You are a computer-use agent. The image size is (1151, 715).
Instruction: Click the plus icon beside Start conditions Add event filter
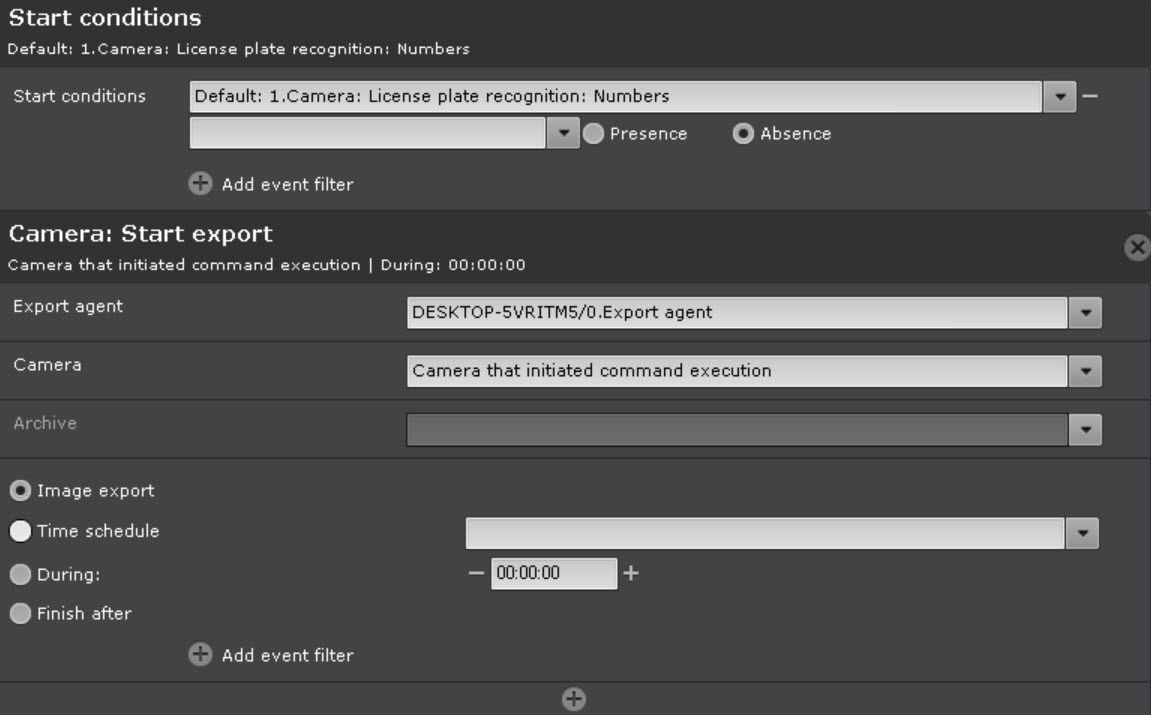click(x=201, y=184)
